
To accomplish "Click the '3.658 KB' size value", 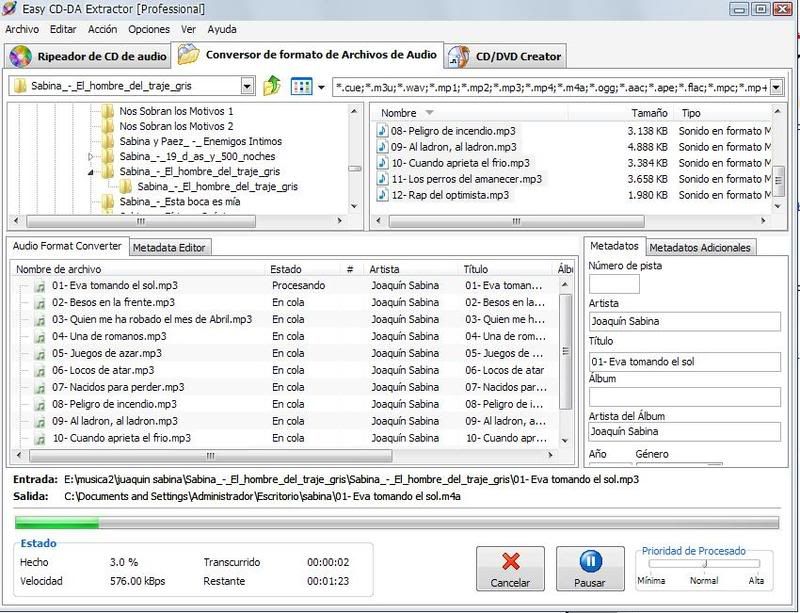I will [647, 179].
